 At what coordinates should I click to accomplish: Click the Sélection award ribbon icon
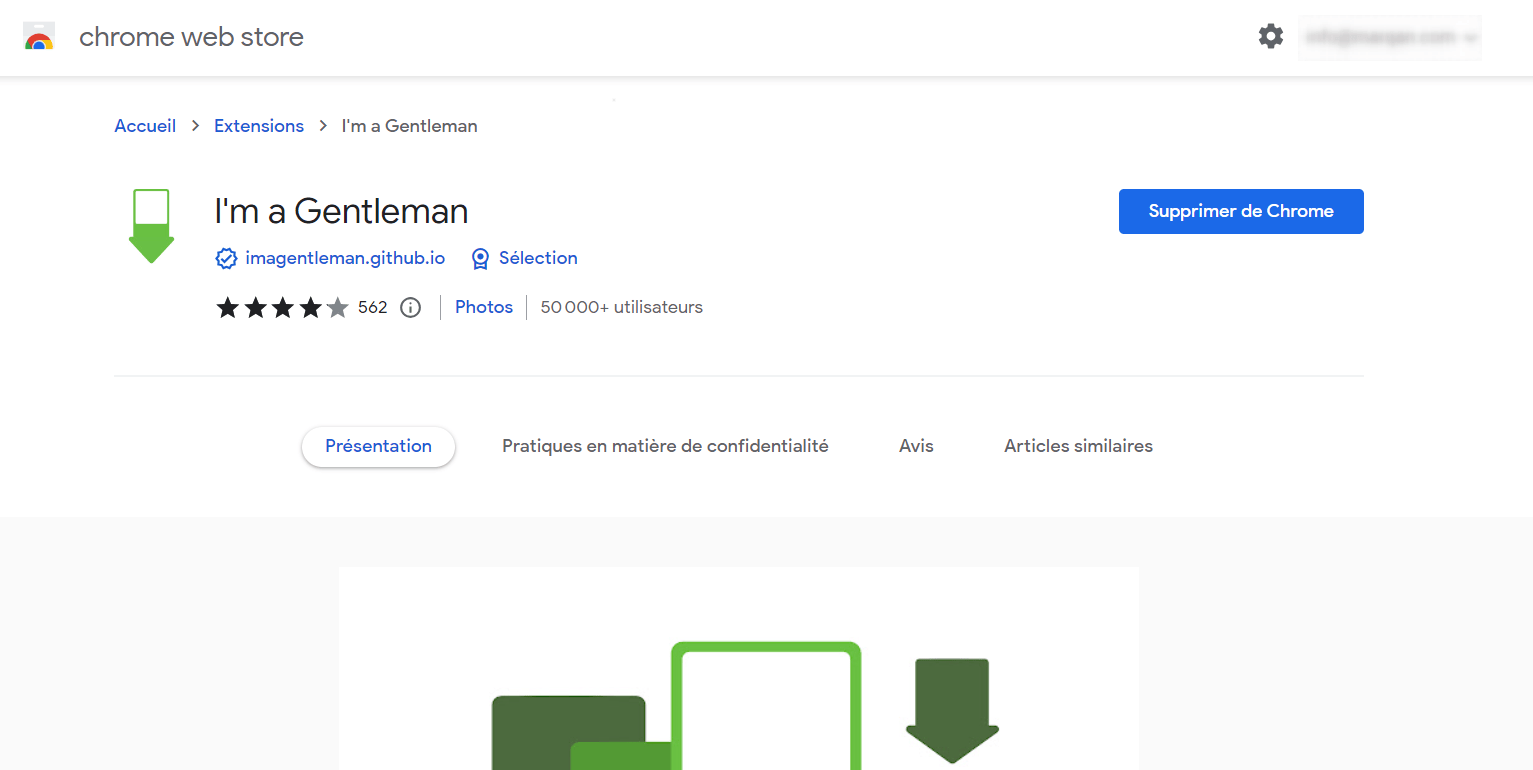[480, 259]
